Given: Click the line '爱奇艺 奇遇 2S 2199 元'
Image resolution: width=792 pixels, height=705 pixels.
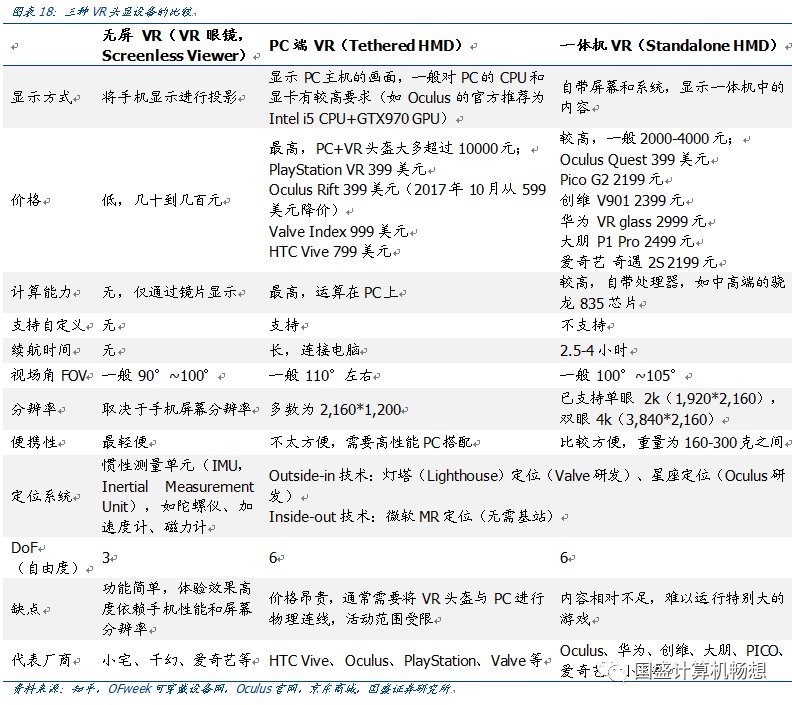Looking at the screenshot, I should (639, 262).
